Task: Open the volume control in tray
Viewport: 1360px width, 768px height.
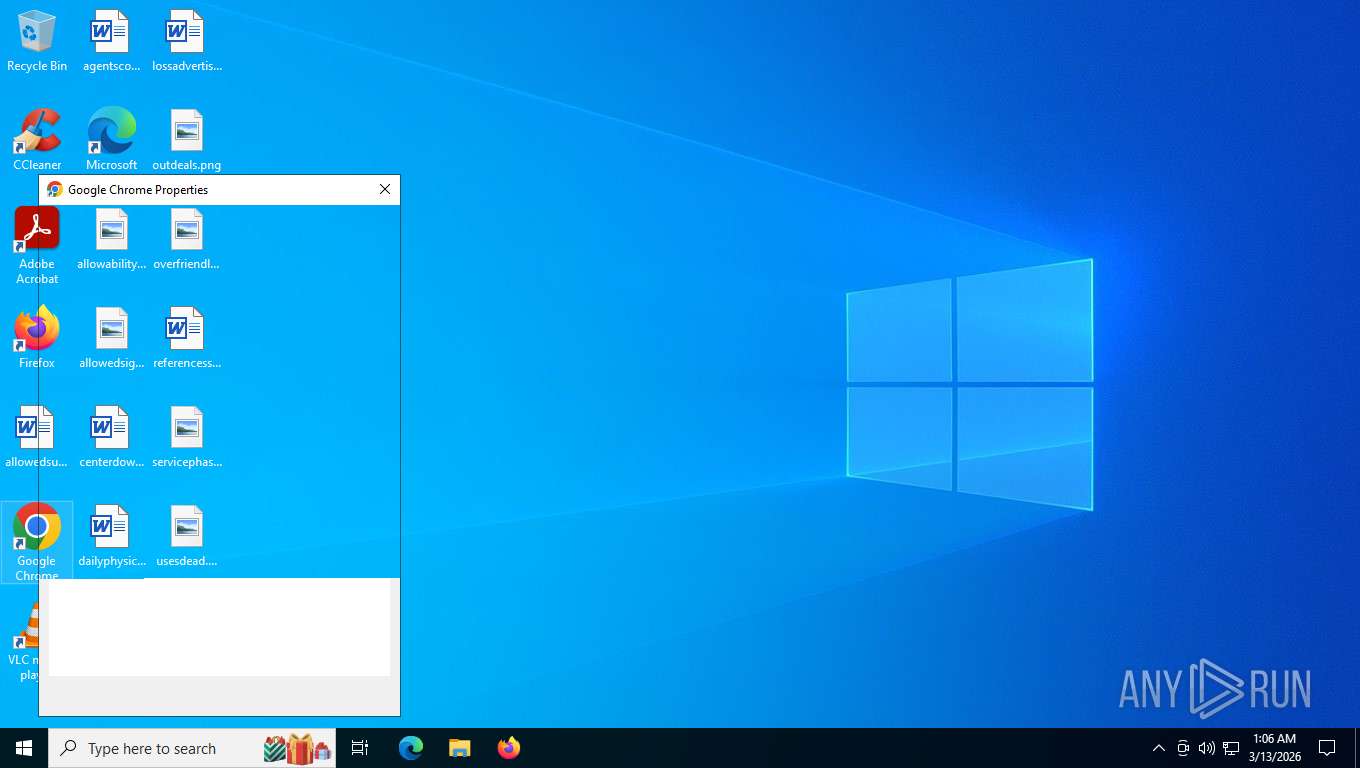Action: [x=1207, y=748]
